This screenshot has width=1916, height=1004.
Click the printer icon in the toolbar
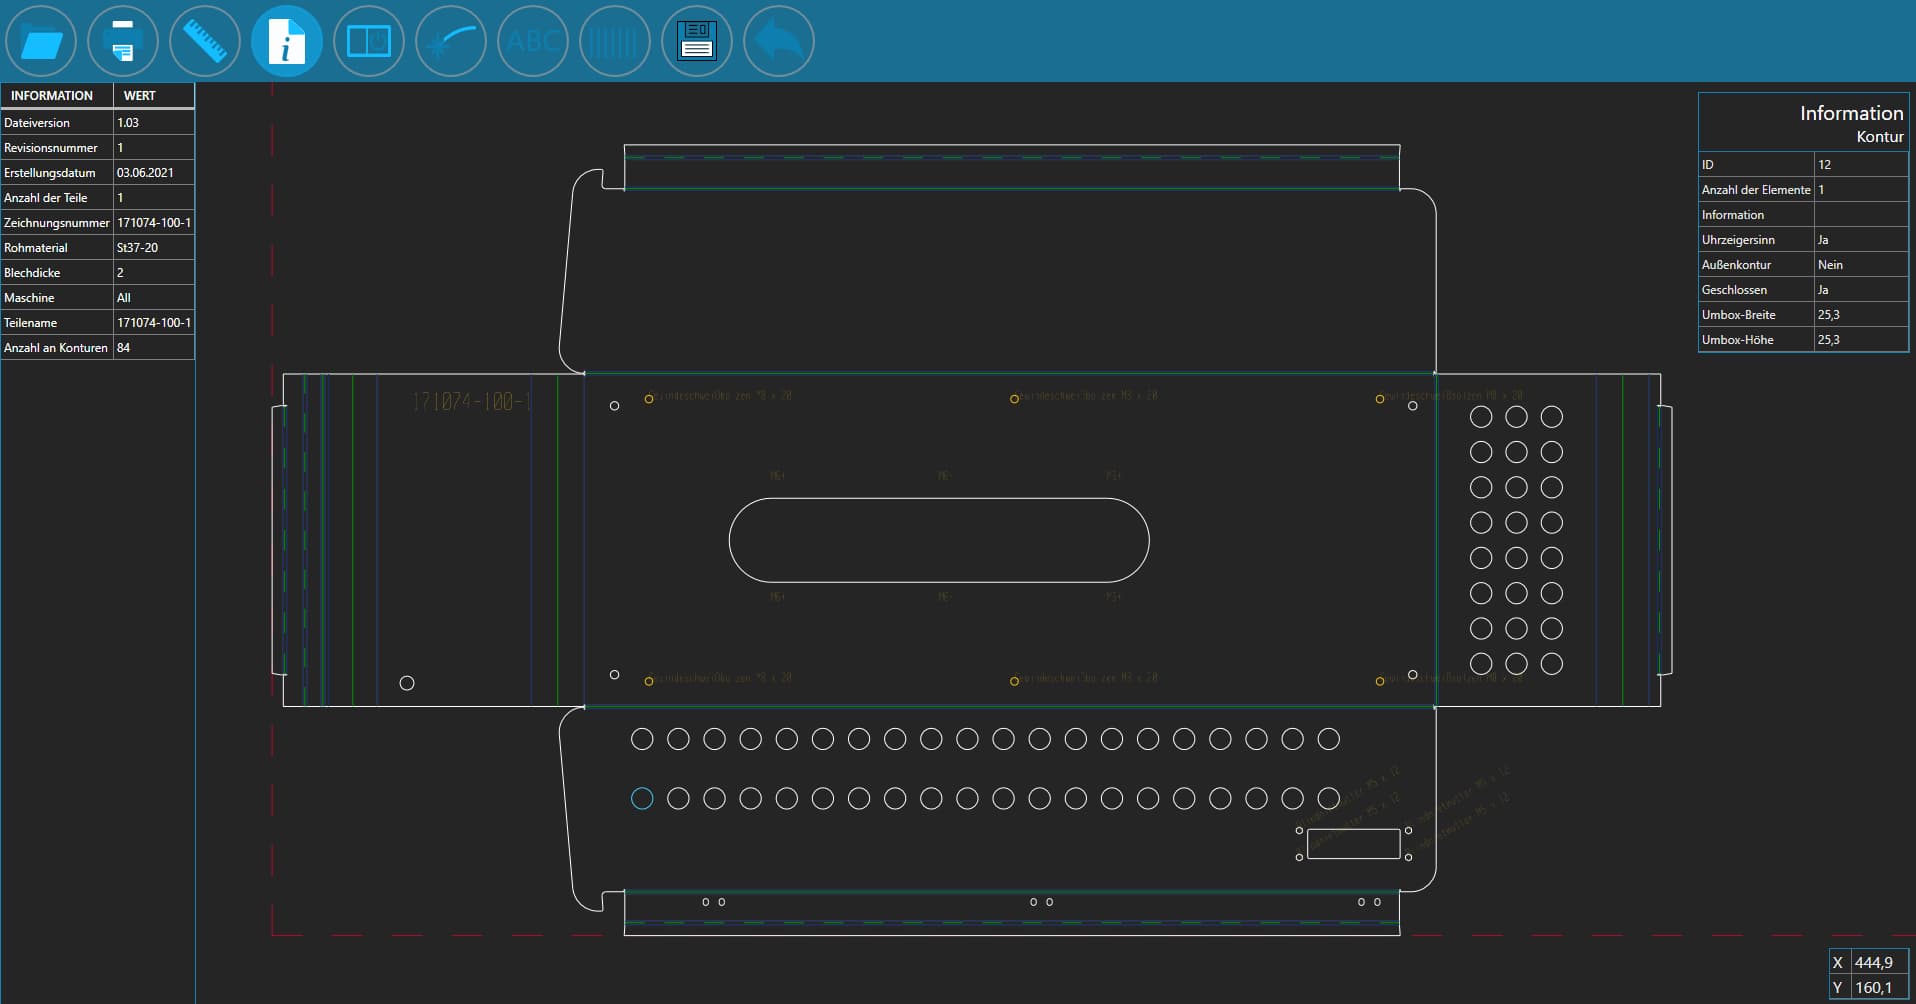(123, 41)
